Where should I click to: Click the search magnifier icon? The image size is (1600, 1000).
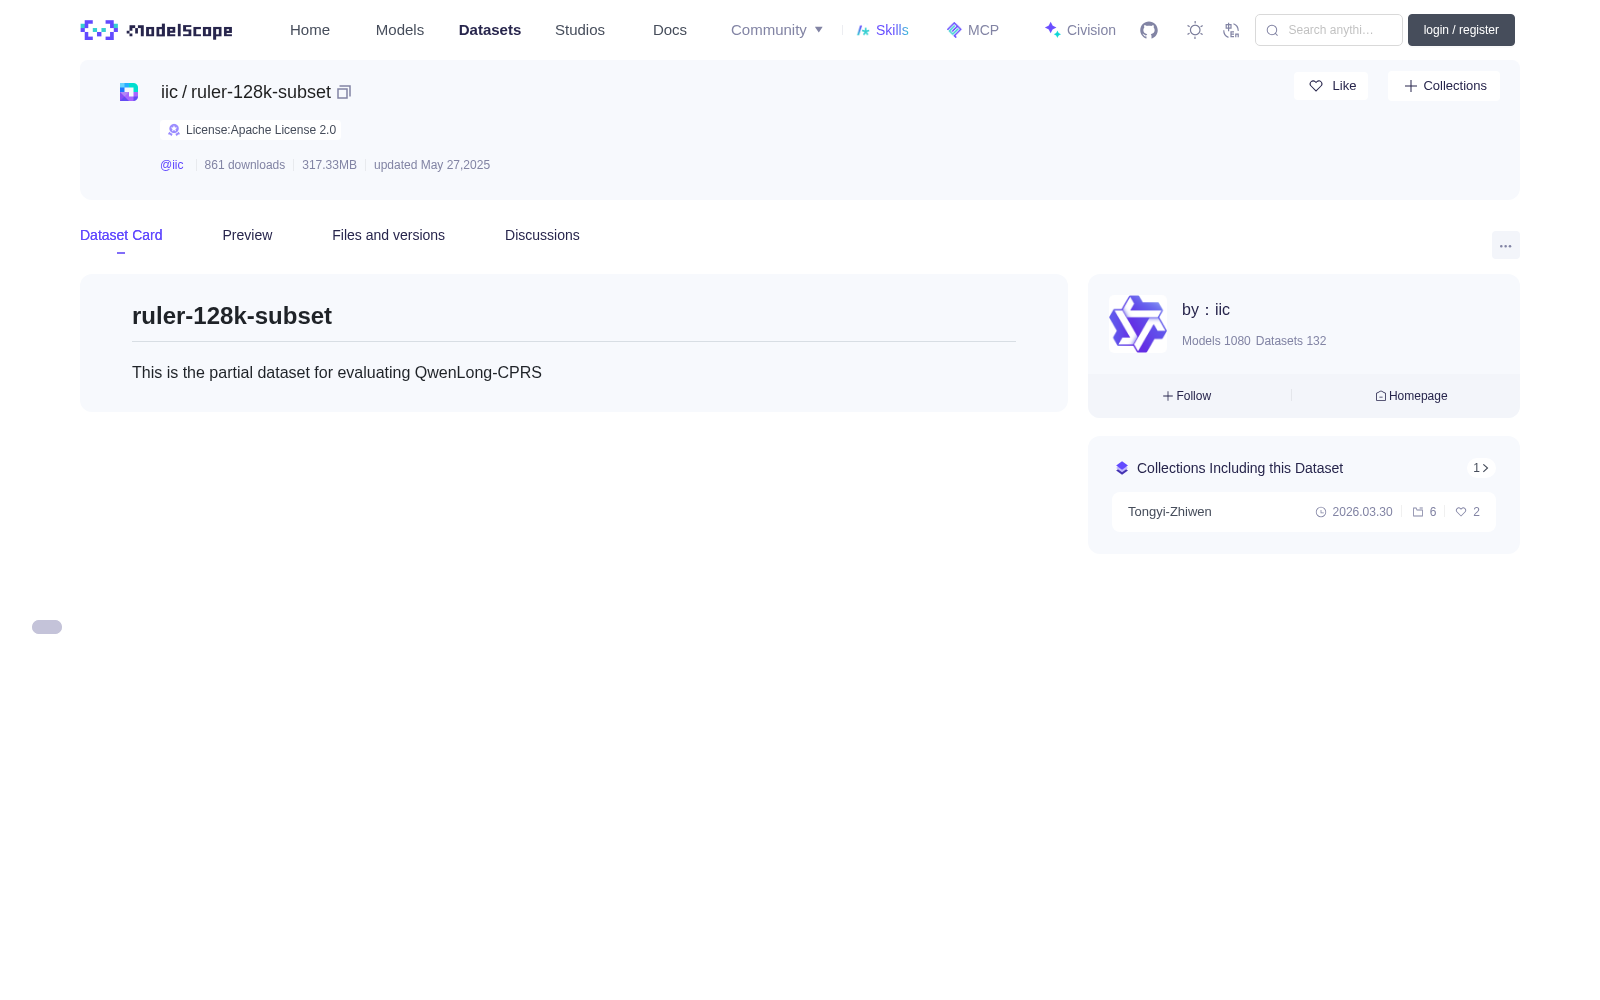(x=1272, y=30)
